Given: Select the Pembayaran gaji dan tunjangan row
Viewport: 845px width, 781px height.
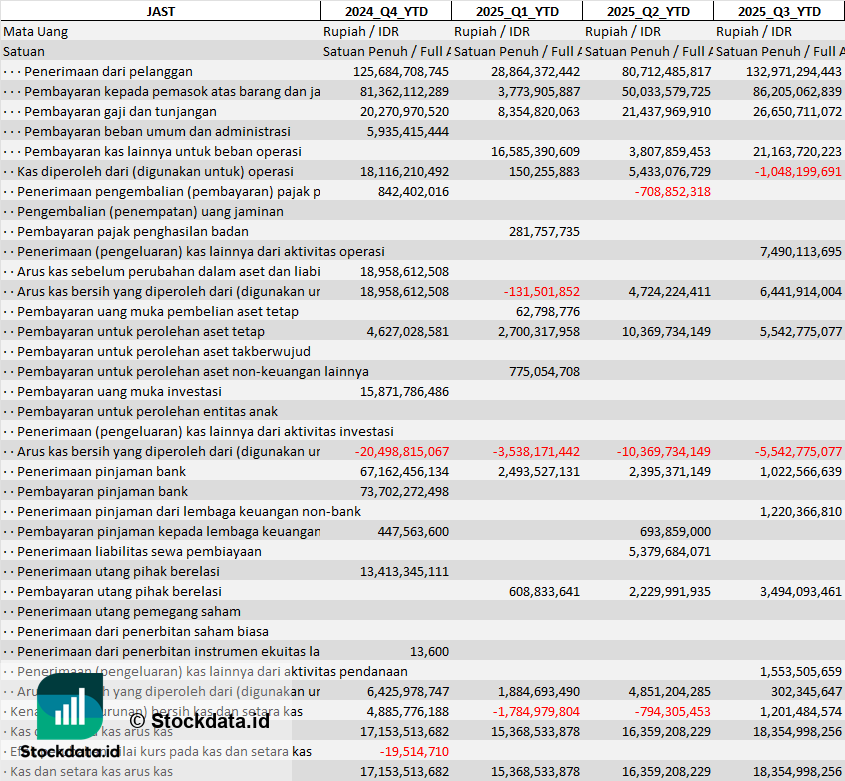Looking at the screenshot, I should pyautogui.click(x=119, y=111).
